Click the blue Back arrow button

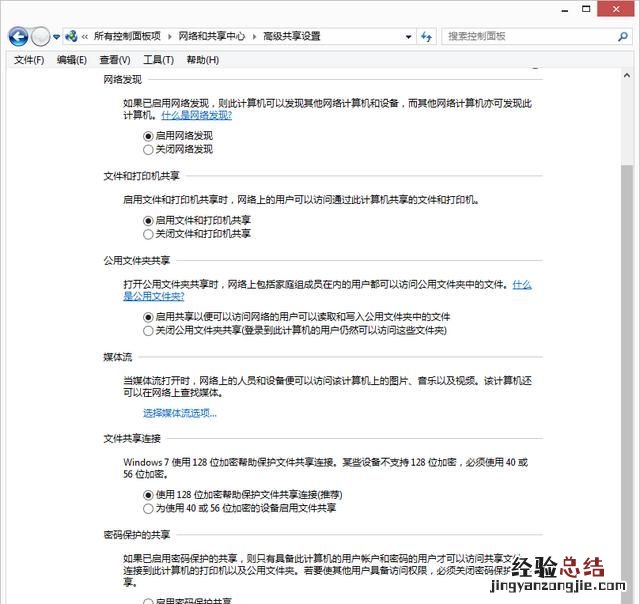coord(18,37)
